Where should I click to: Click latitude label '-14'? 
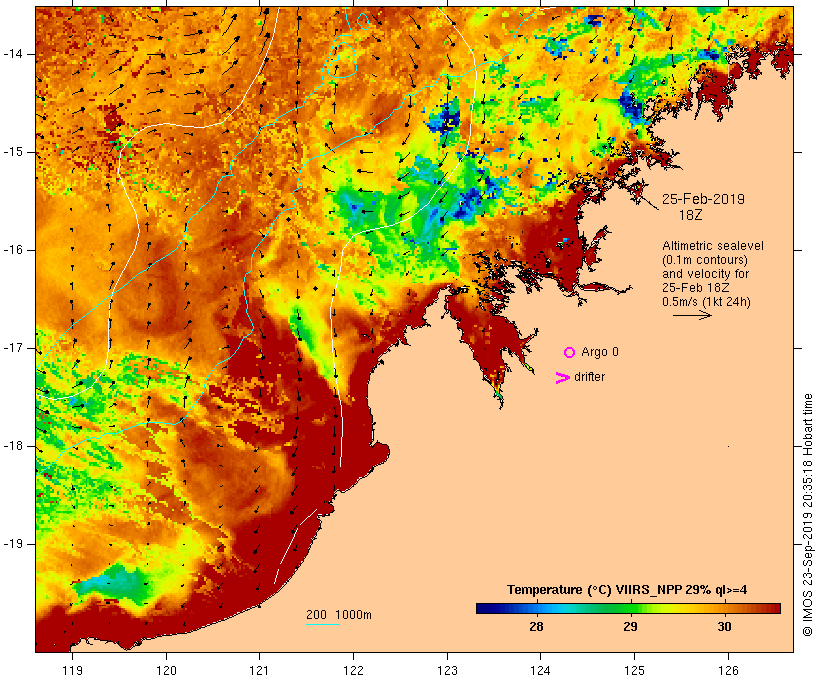[12, 54]
